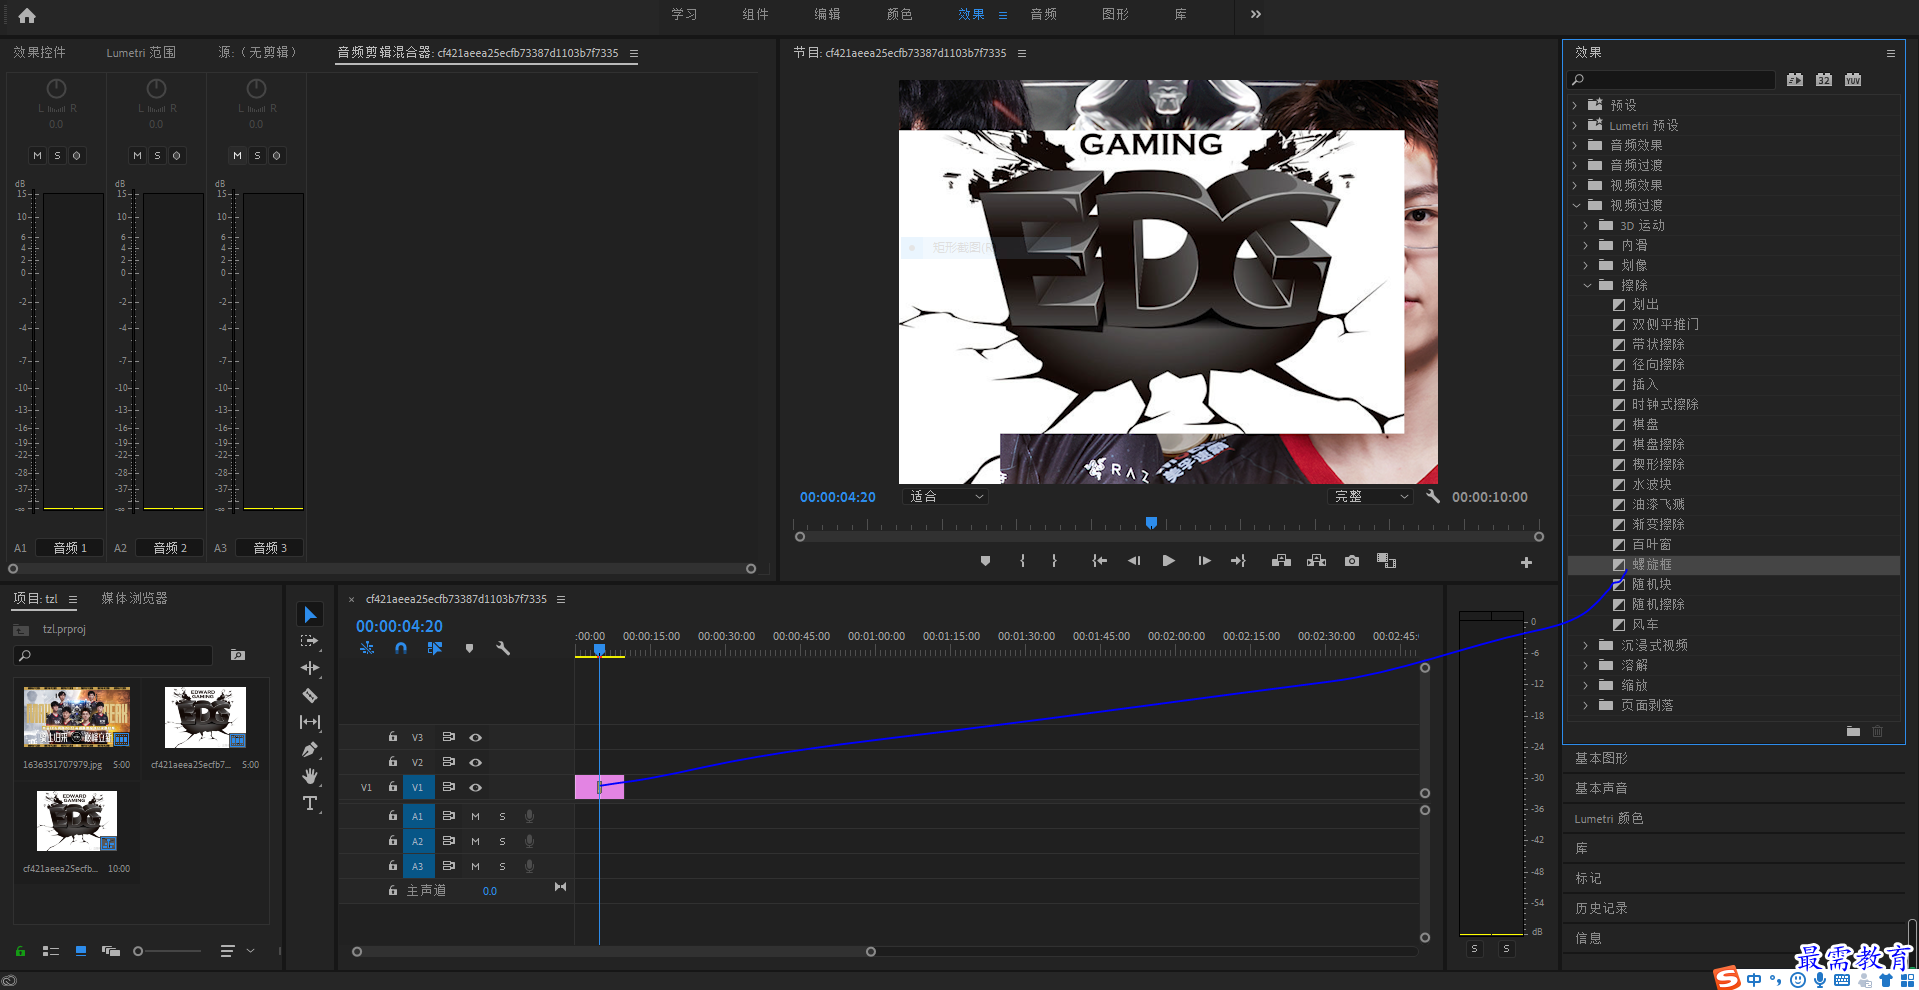This screenshot has width=1919, height=990.
Task: Click the Extract button
Action: (x=1316, y=561)
